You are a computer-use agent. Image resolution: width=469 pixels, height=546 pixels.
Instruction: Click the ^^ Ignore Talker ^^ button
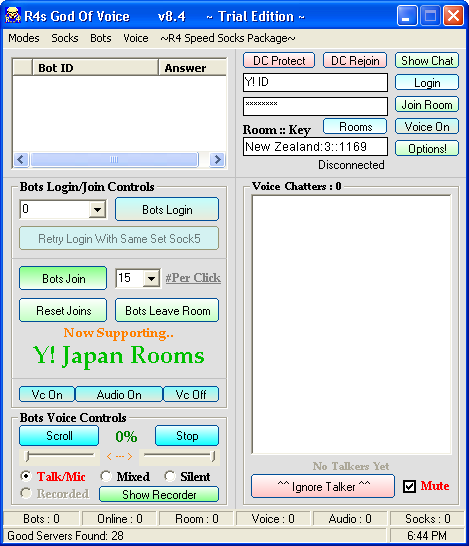(x=323, y=486)
